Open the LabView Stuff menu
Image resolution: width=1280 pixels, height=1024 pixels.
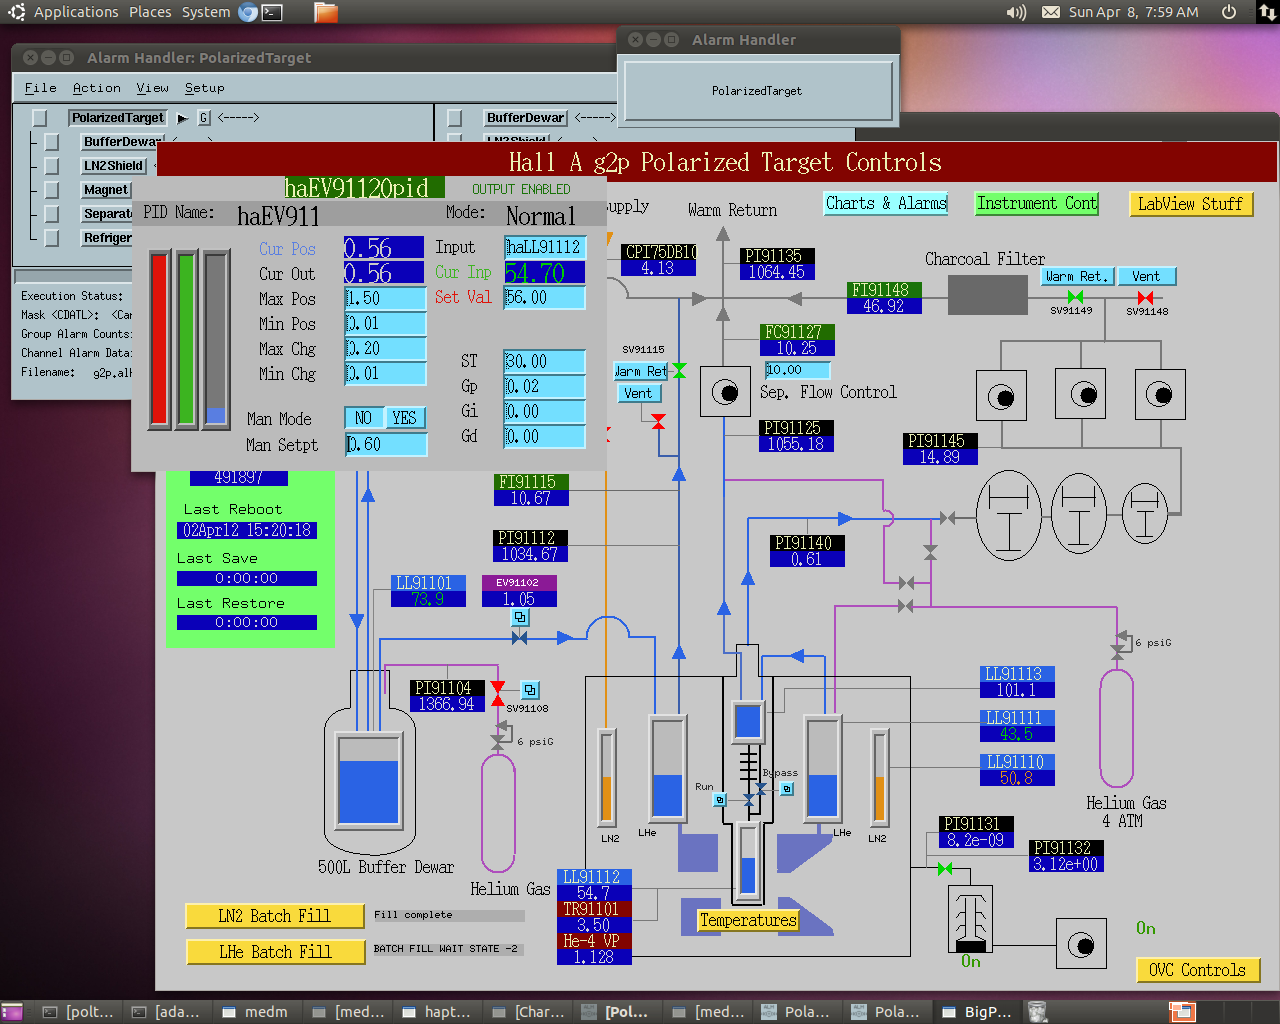tap(1190, 204)
